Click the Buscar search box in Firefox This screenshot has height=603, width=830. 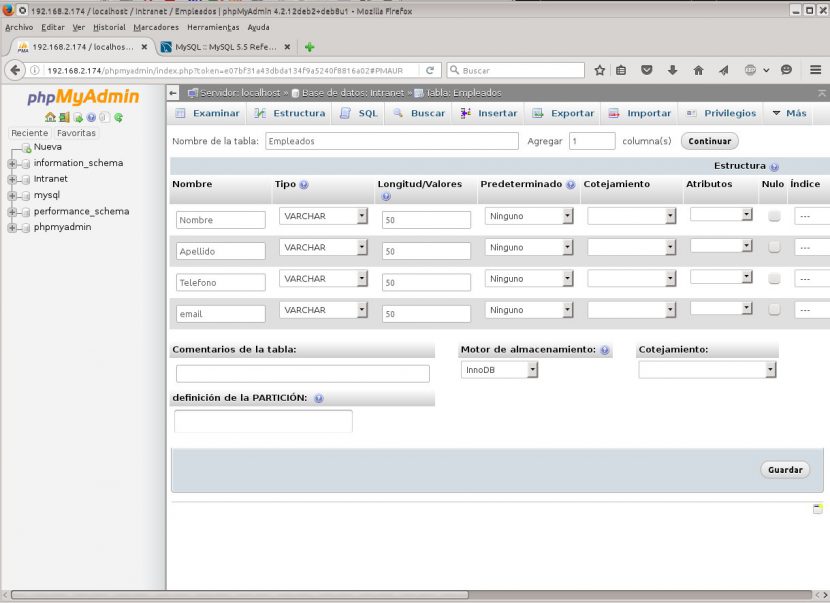(x=516, y=70)
